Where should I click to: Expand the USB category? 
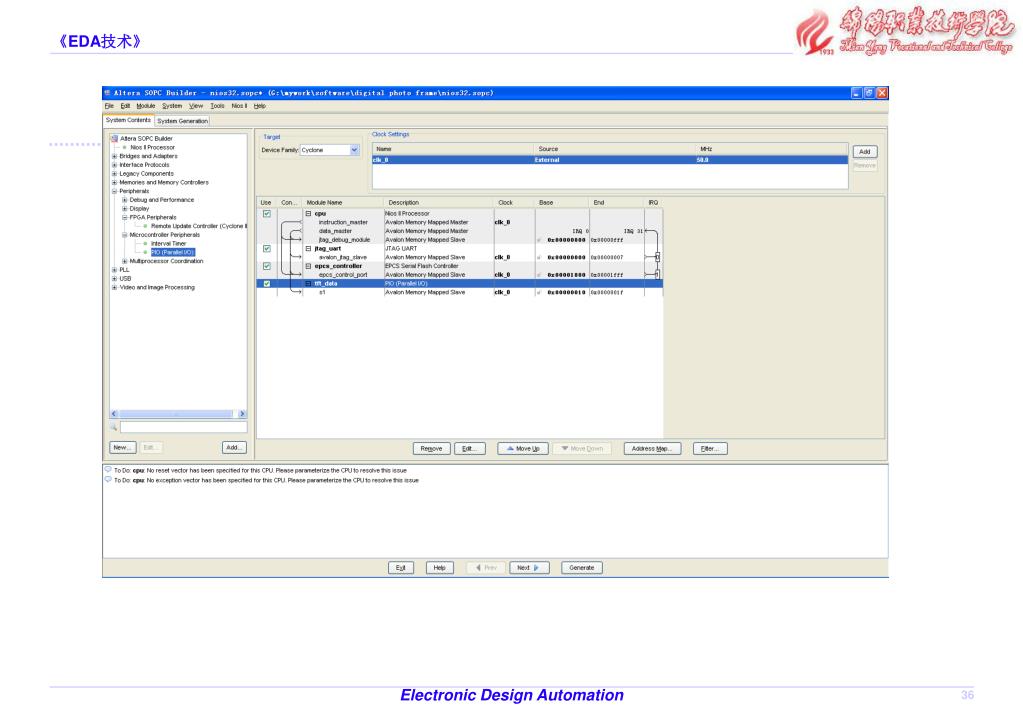coord(115,279)
